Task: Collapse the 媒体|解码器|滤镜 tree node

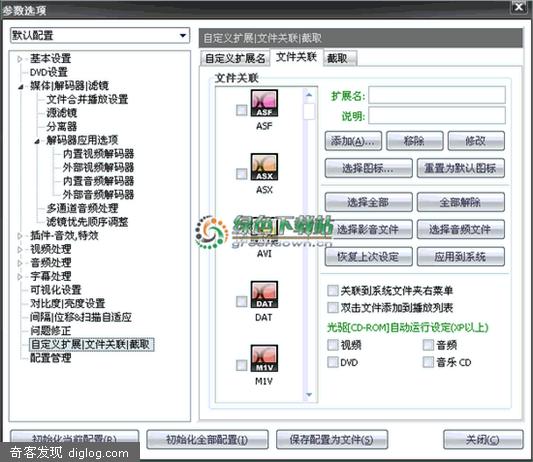Action: (20, 87)
